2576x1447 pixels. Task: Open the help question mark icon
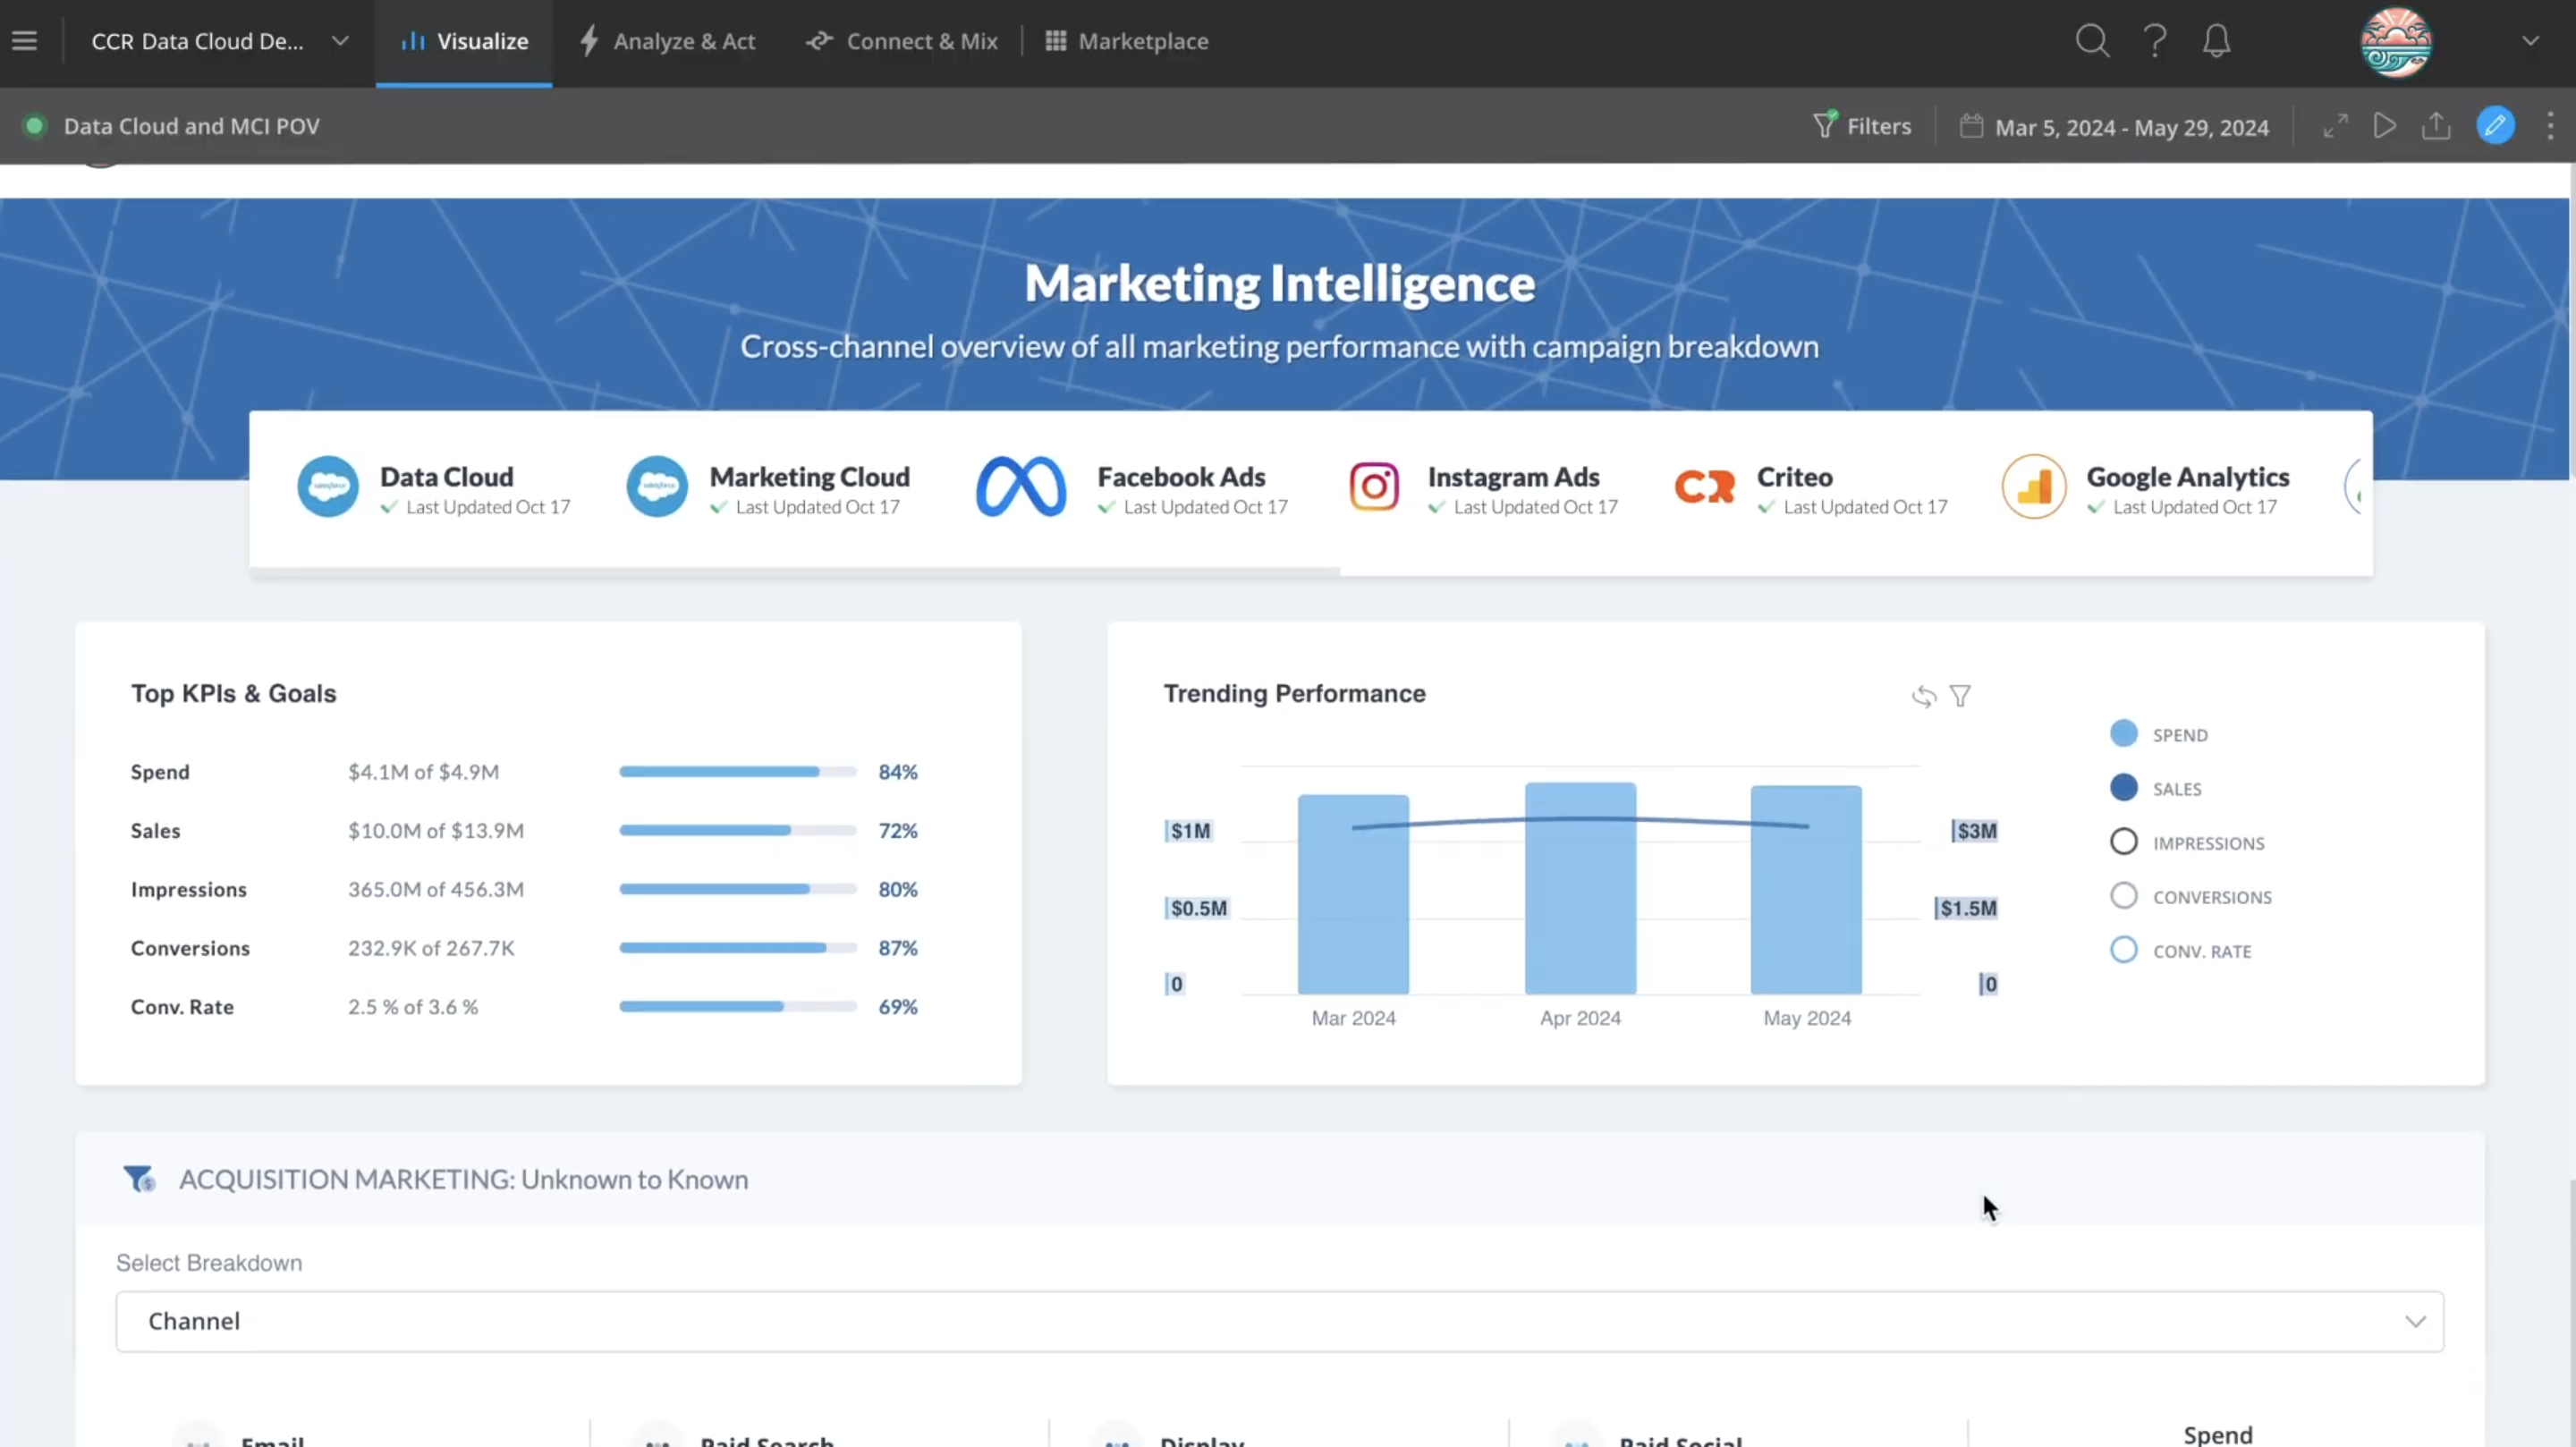tap(2155, 41)
